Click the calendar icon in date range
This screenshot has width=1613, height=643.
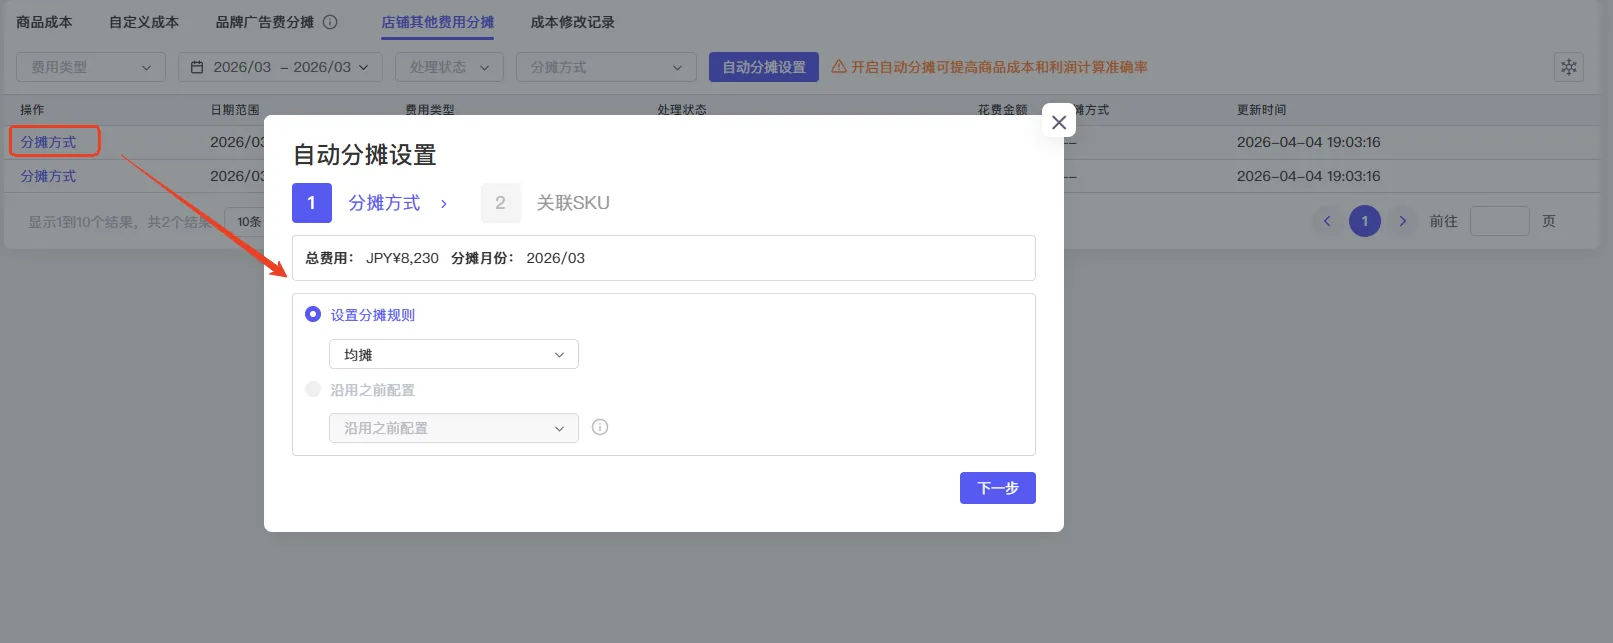(197, 67)
